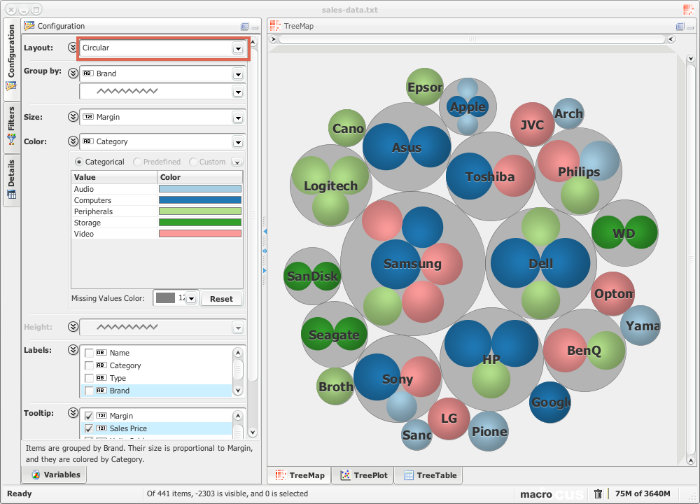Click the Configuration side tab
Image resolution: width=700 pixels, height=504 pixels.
tap(11, 58)
